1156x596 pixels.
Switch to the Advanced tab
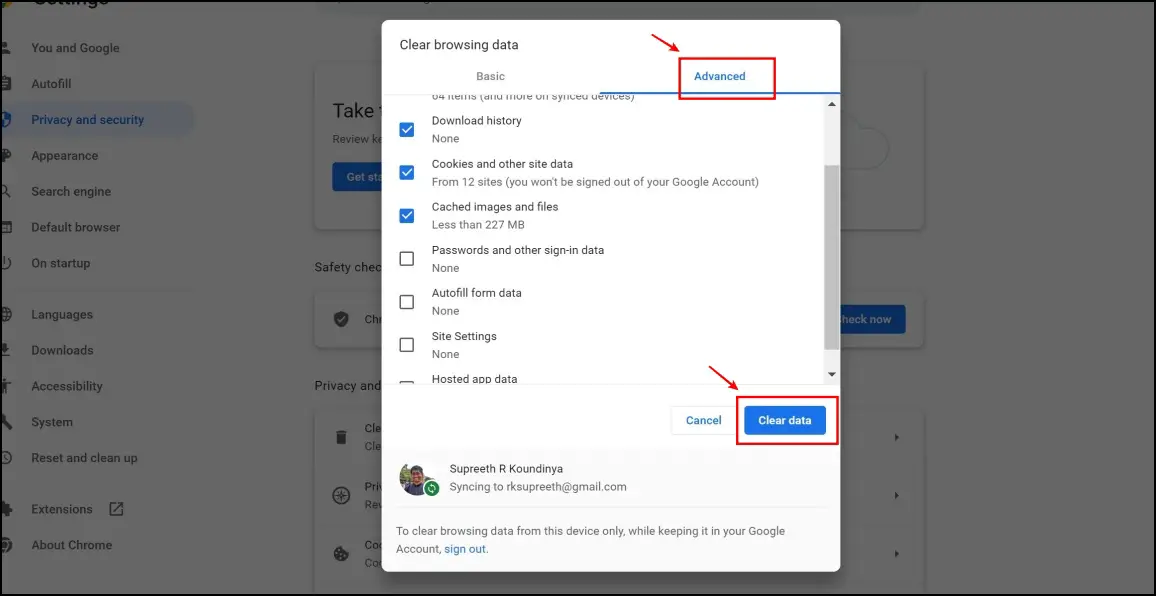[720, 76]
